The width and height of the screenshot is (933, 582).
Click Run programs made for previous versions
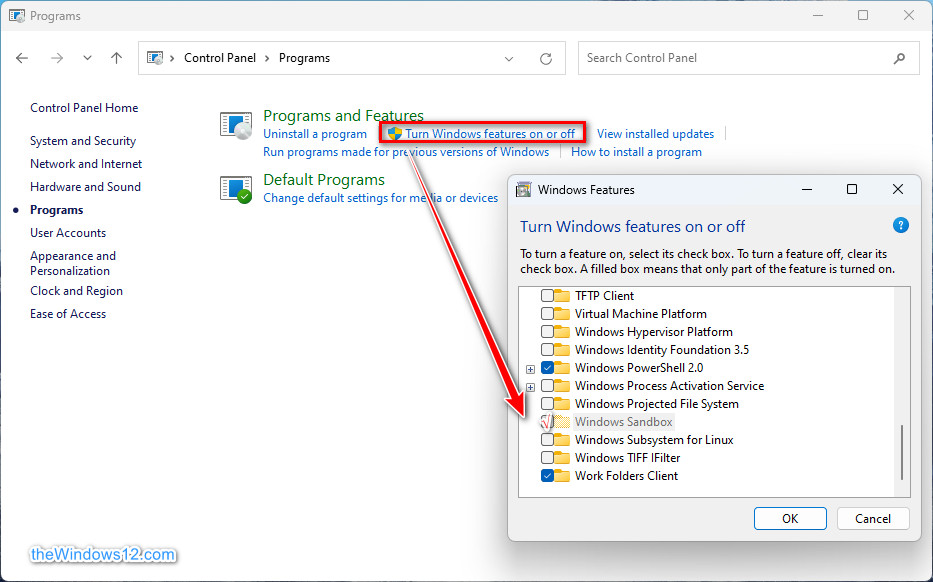coord(406,152)
